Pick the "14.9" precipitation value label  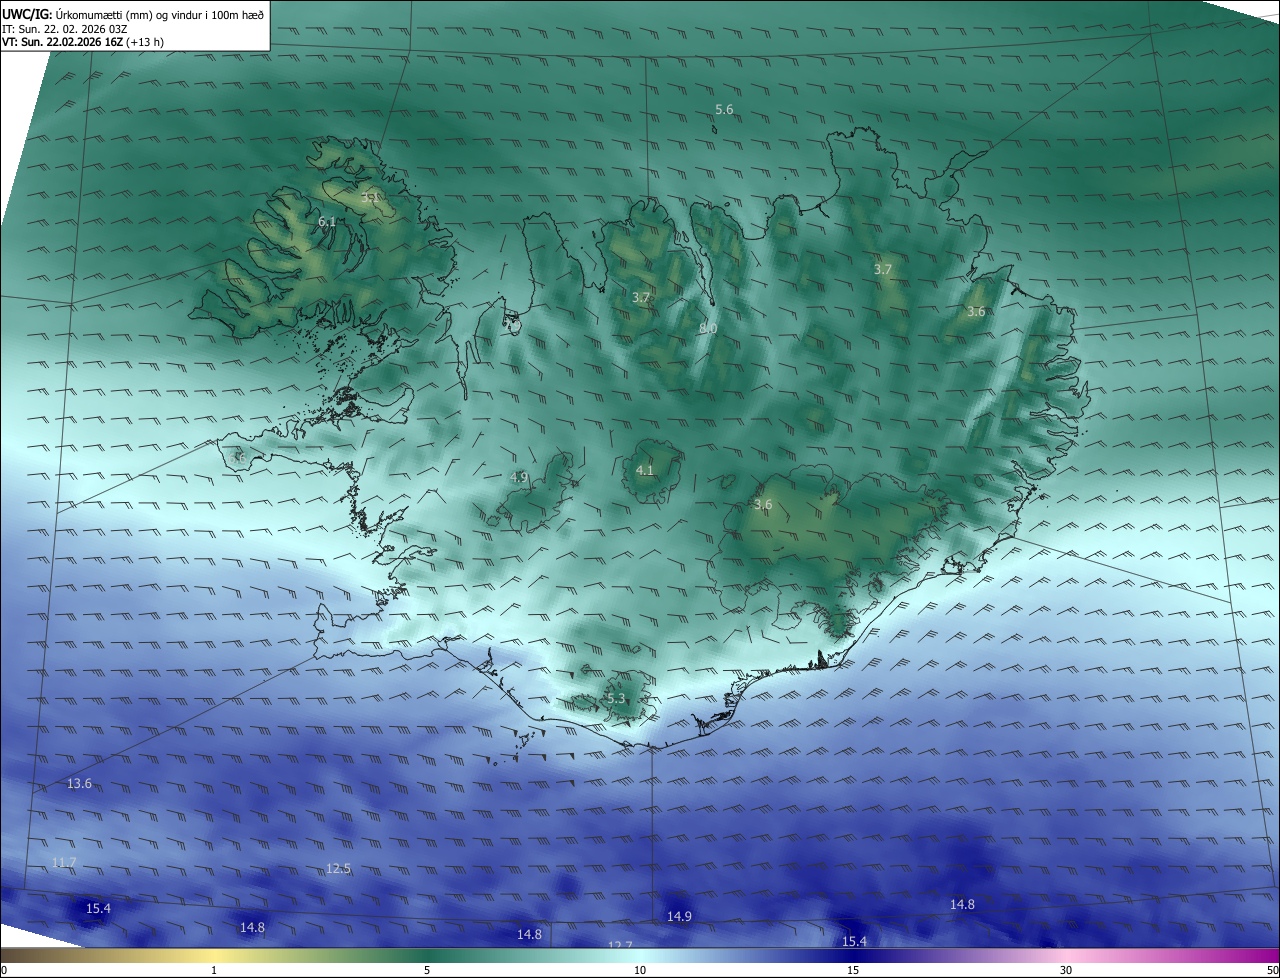pos(679,916)
